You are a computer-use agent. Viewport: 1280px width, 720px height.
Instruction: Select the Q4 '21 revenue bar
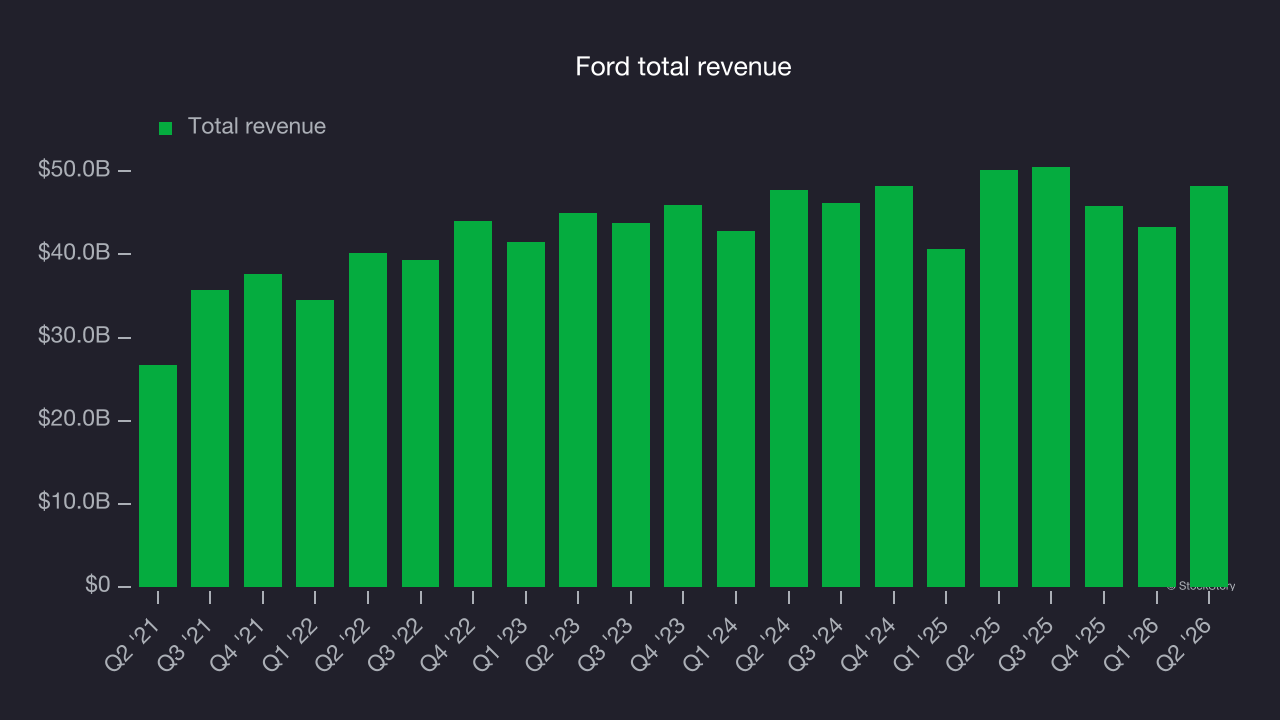(x=263, y=430)
